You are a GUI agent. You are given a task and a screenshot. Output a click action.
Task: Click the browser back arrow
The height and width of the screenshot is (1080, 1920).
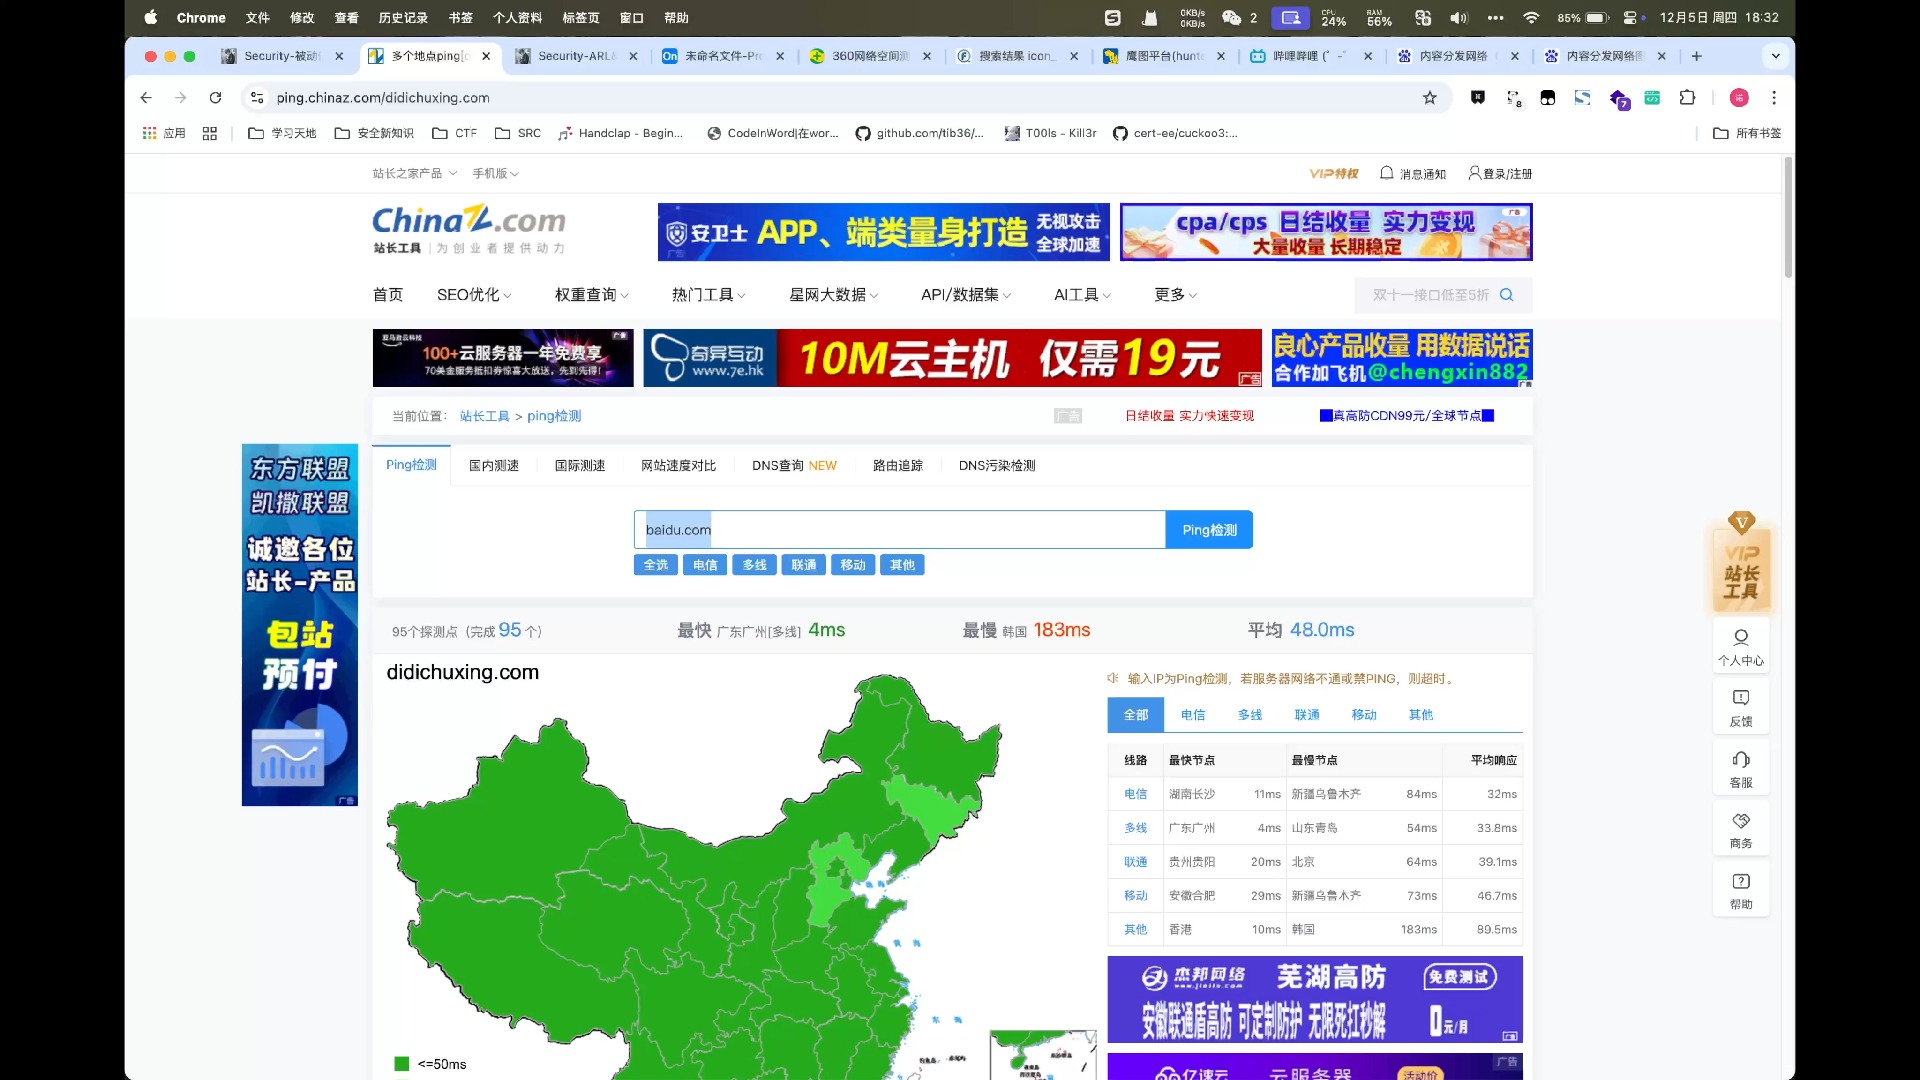click(146, 97)
